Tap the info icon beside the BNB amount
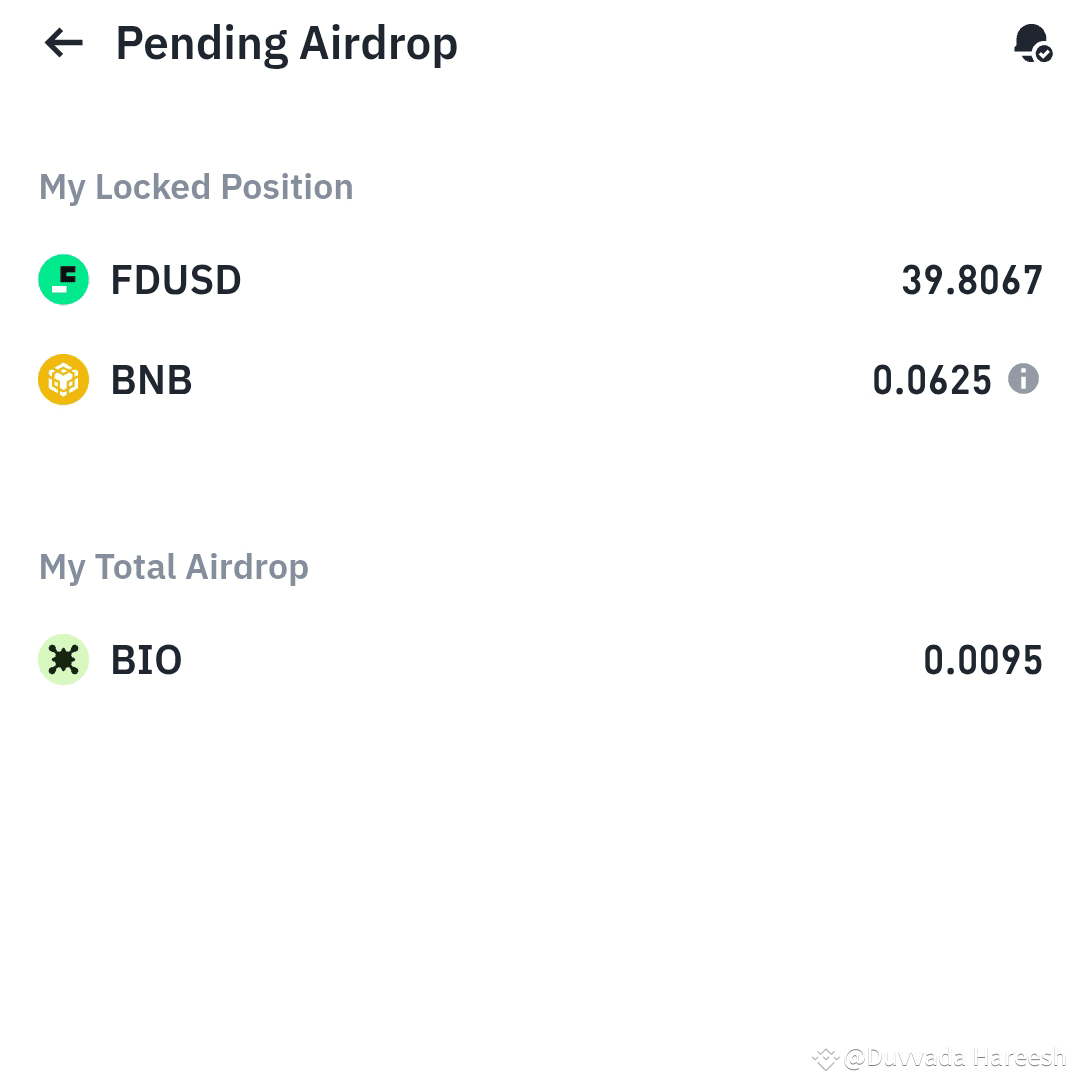 pyautogui.click(x=1024, y=380)
